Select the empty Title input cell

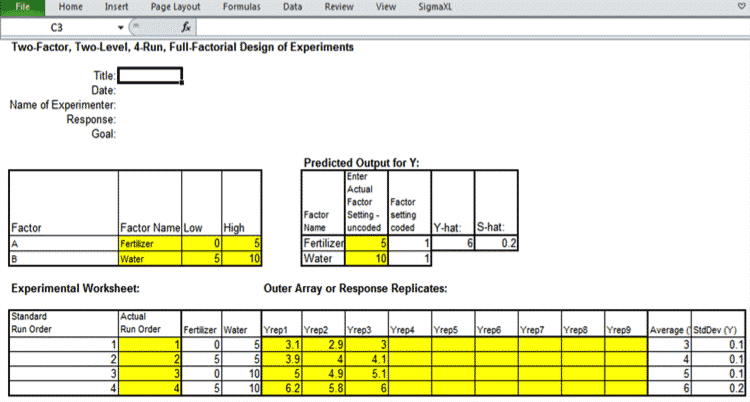[x=150, y=76]
